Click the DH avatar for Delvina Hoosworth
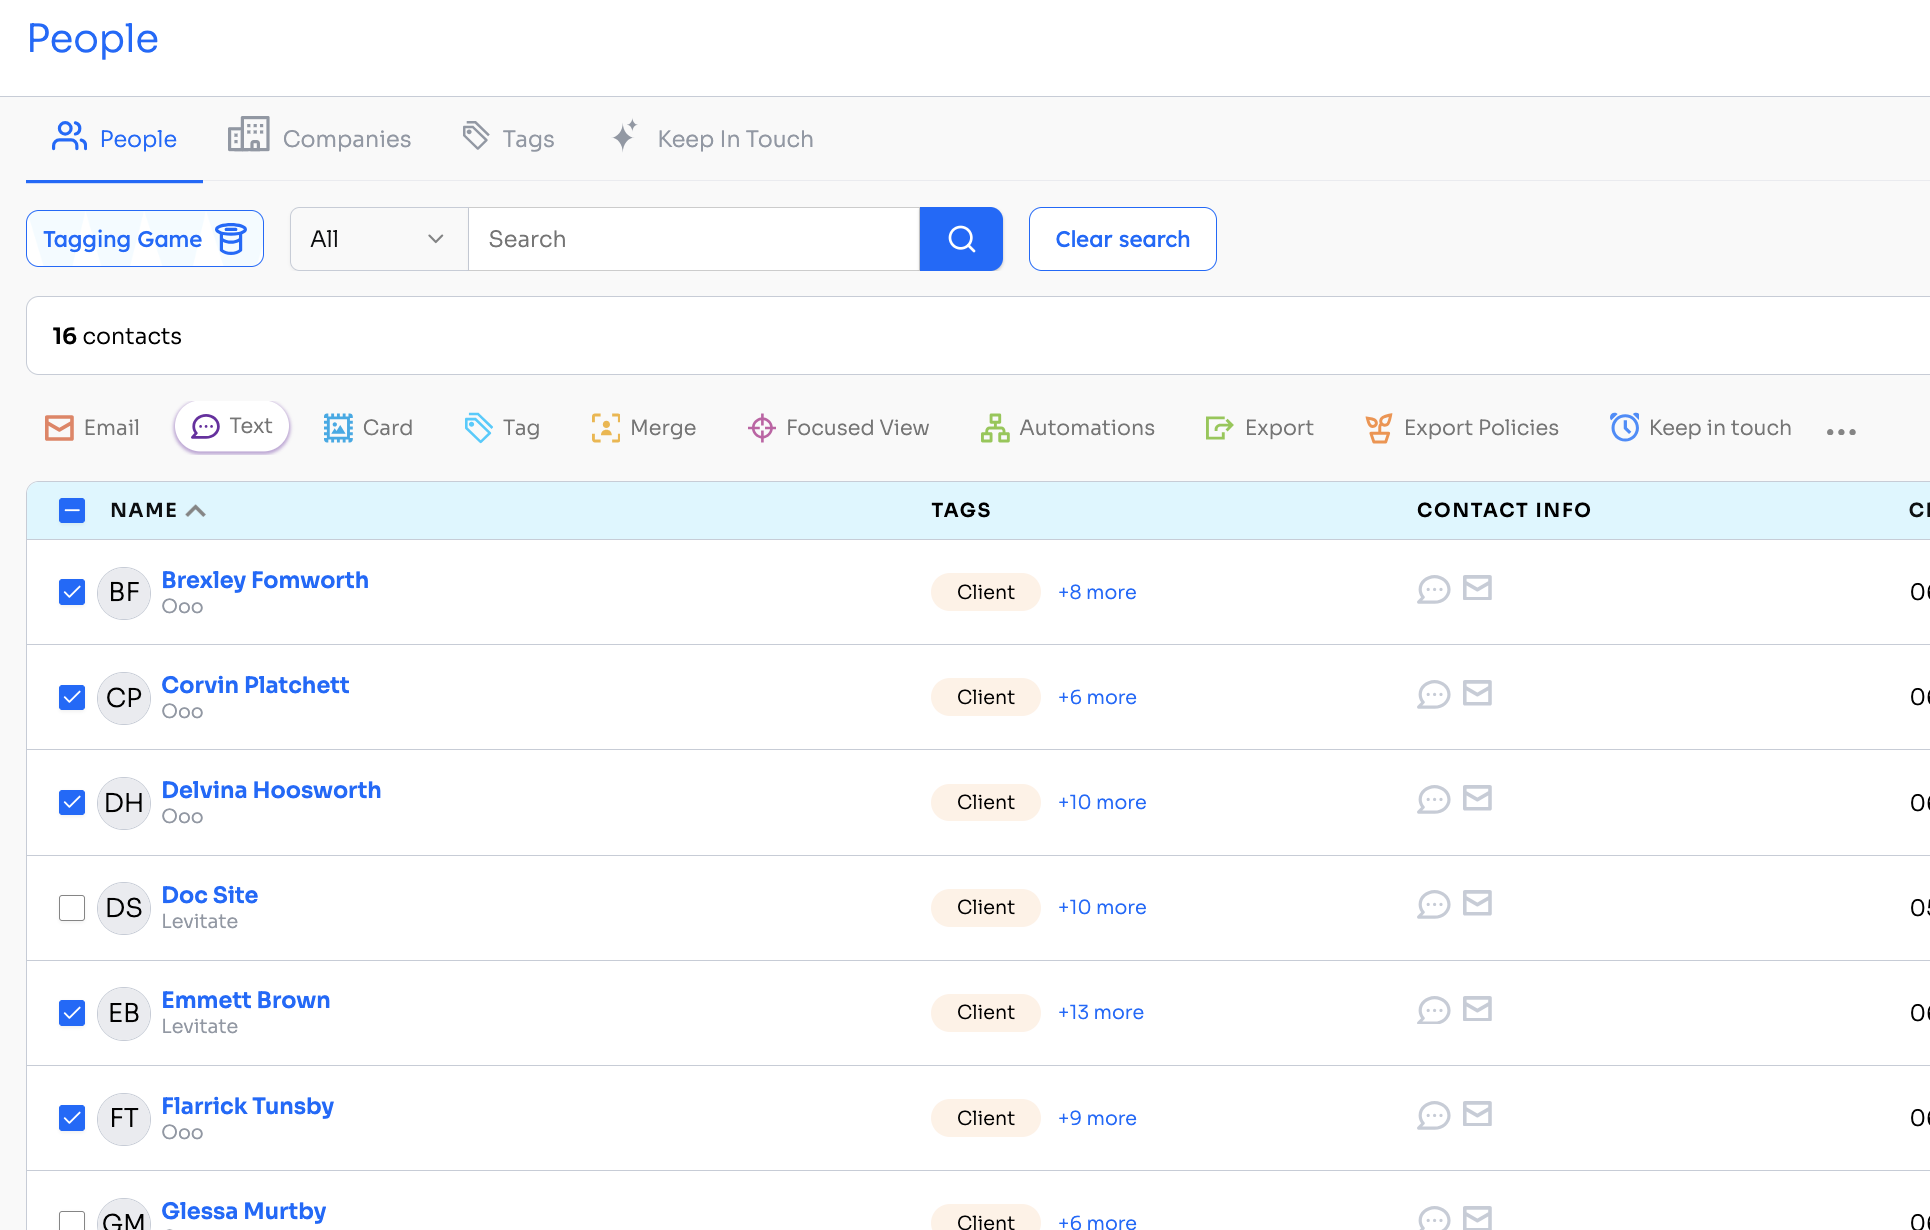1930x1230 pixels. 124,803
